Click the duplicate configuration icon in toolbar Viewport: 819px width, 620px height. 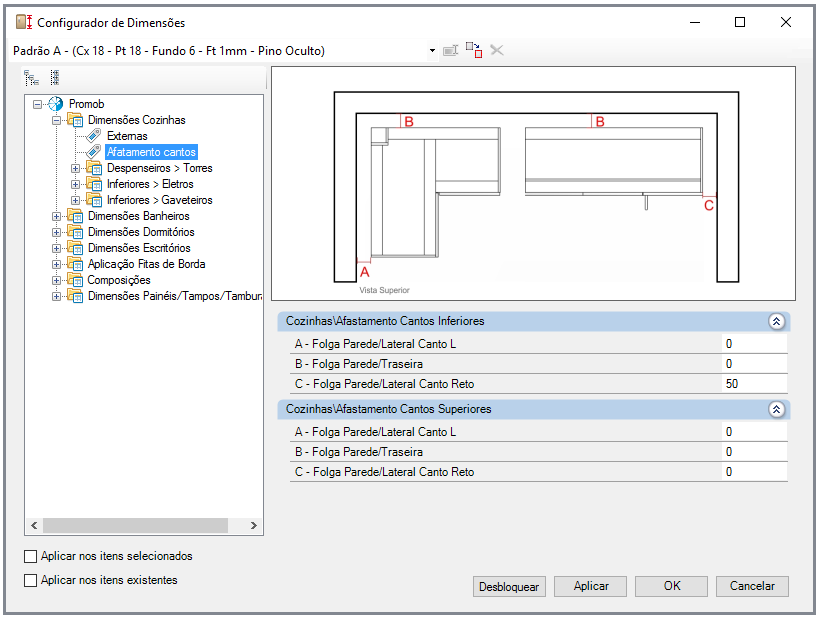tap(474, 50)
